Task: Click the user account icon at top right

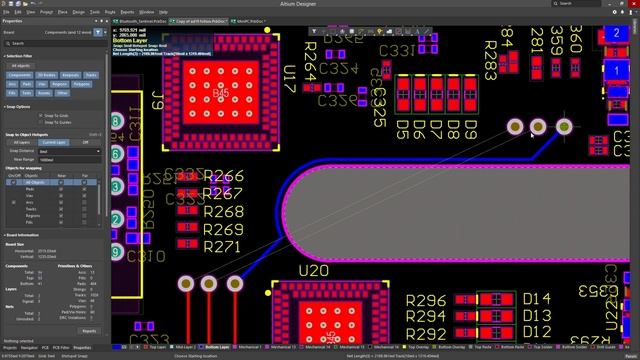Action: pyautogui.click(x=632, y=12)
